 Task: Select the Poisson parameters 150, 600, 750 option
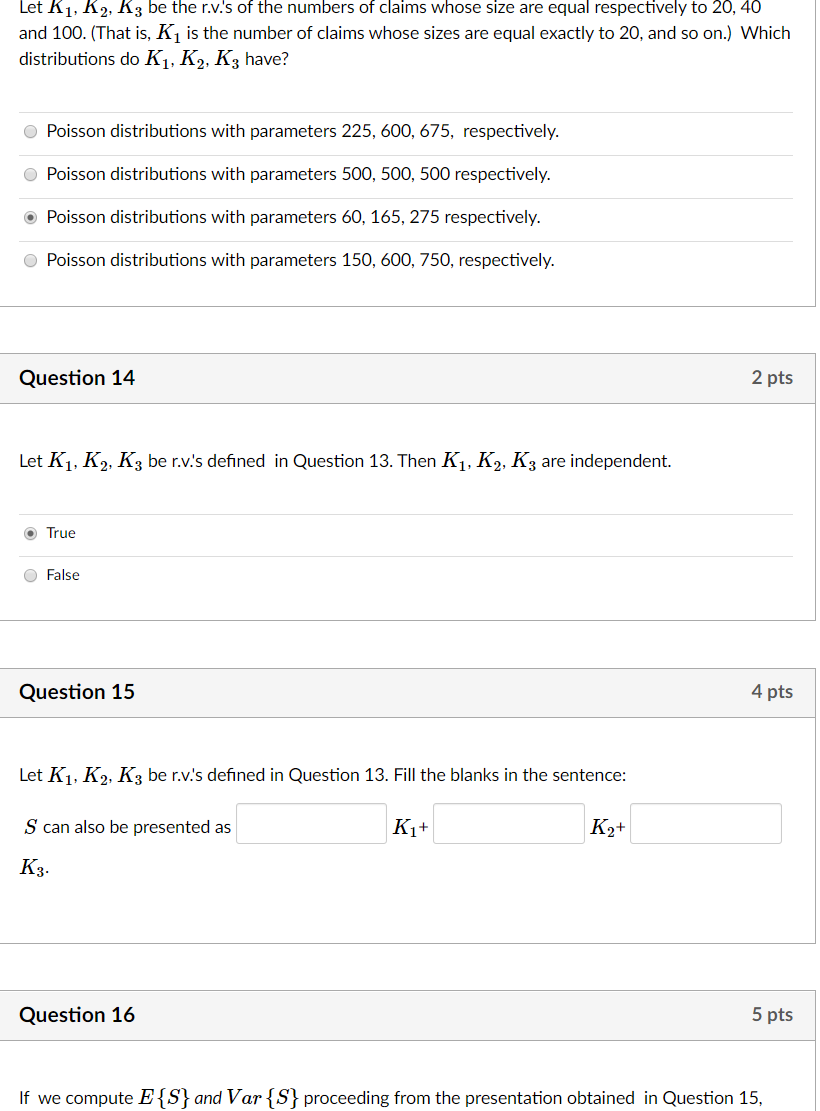(x=30, y=260)
